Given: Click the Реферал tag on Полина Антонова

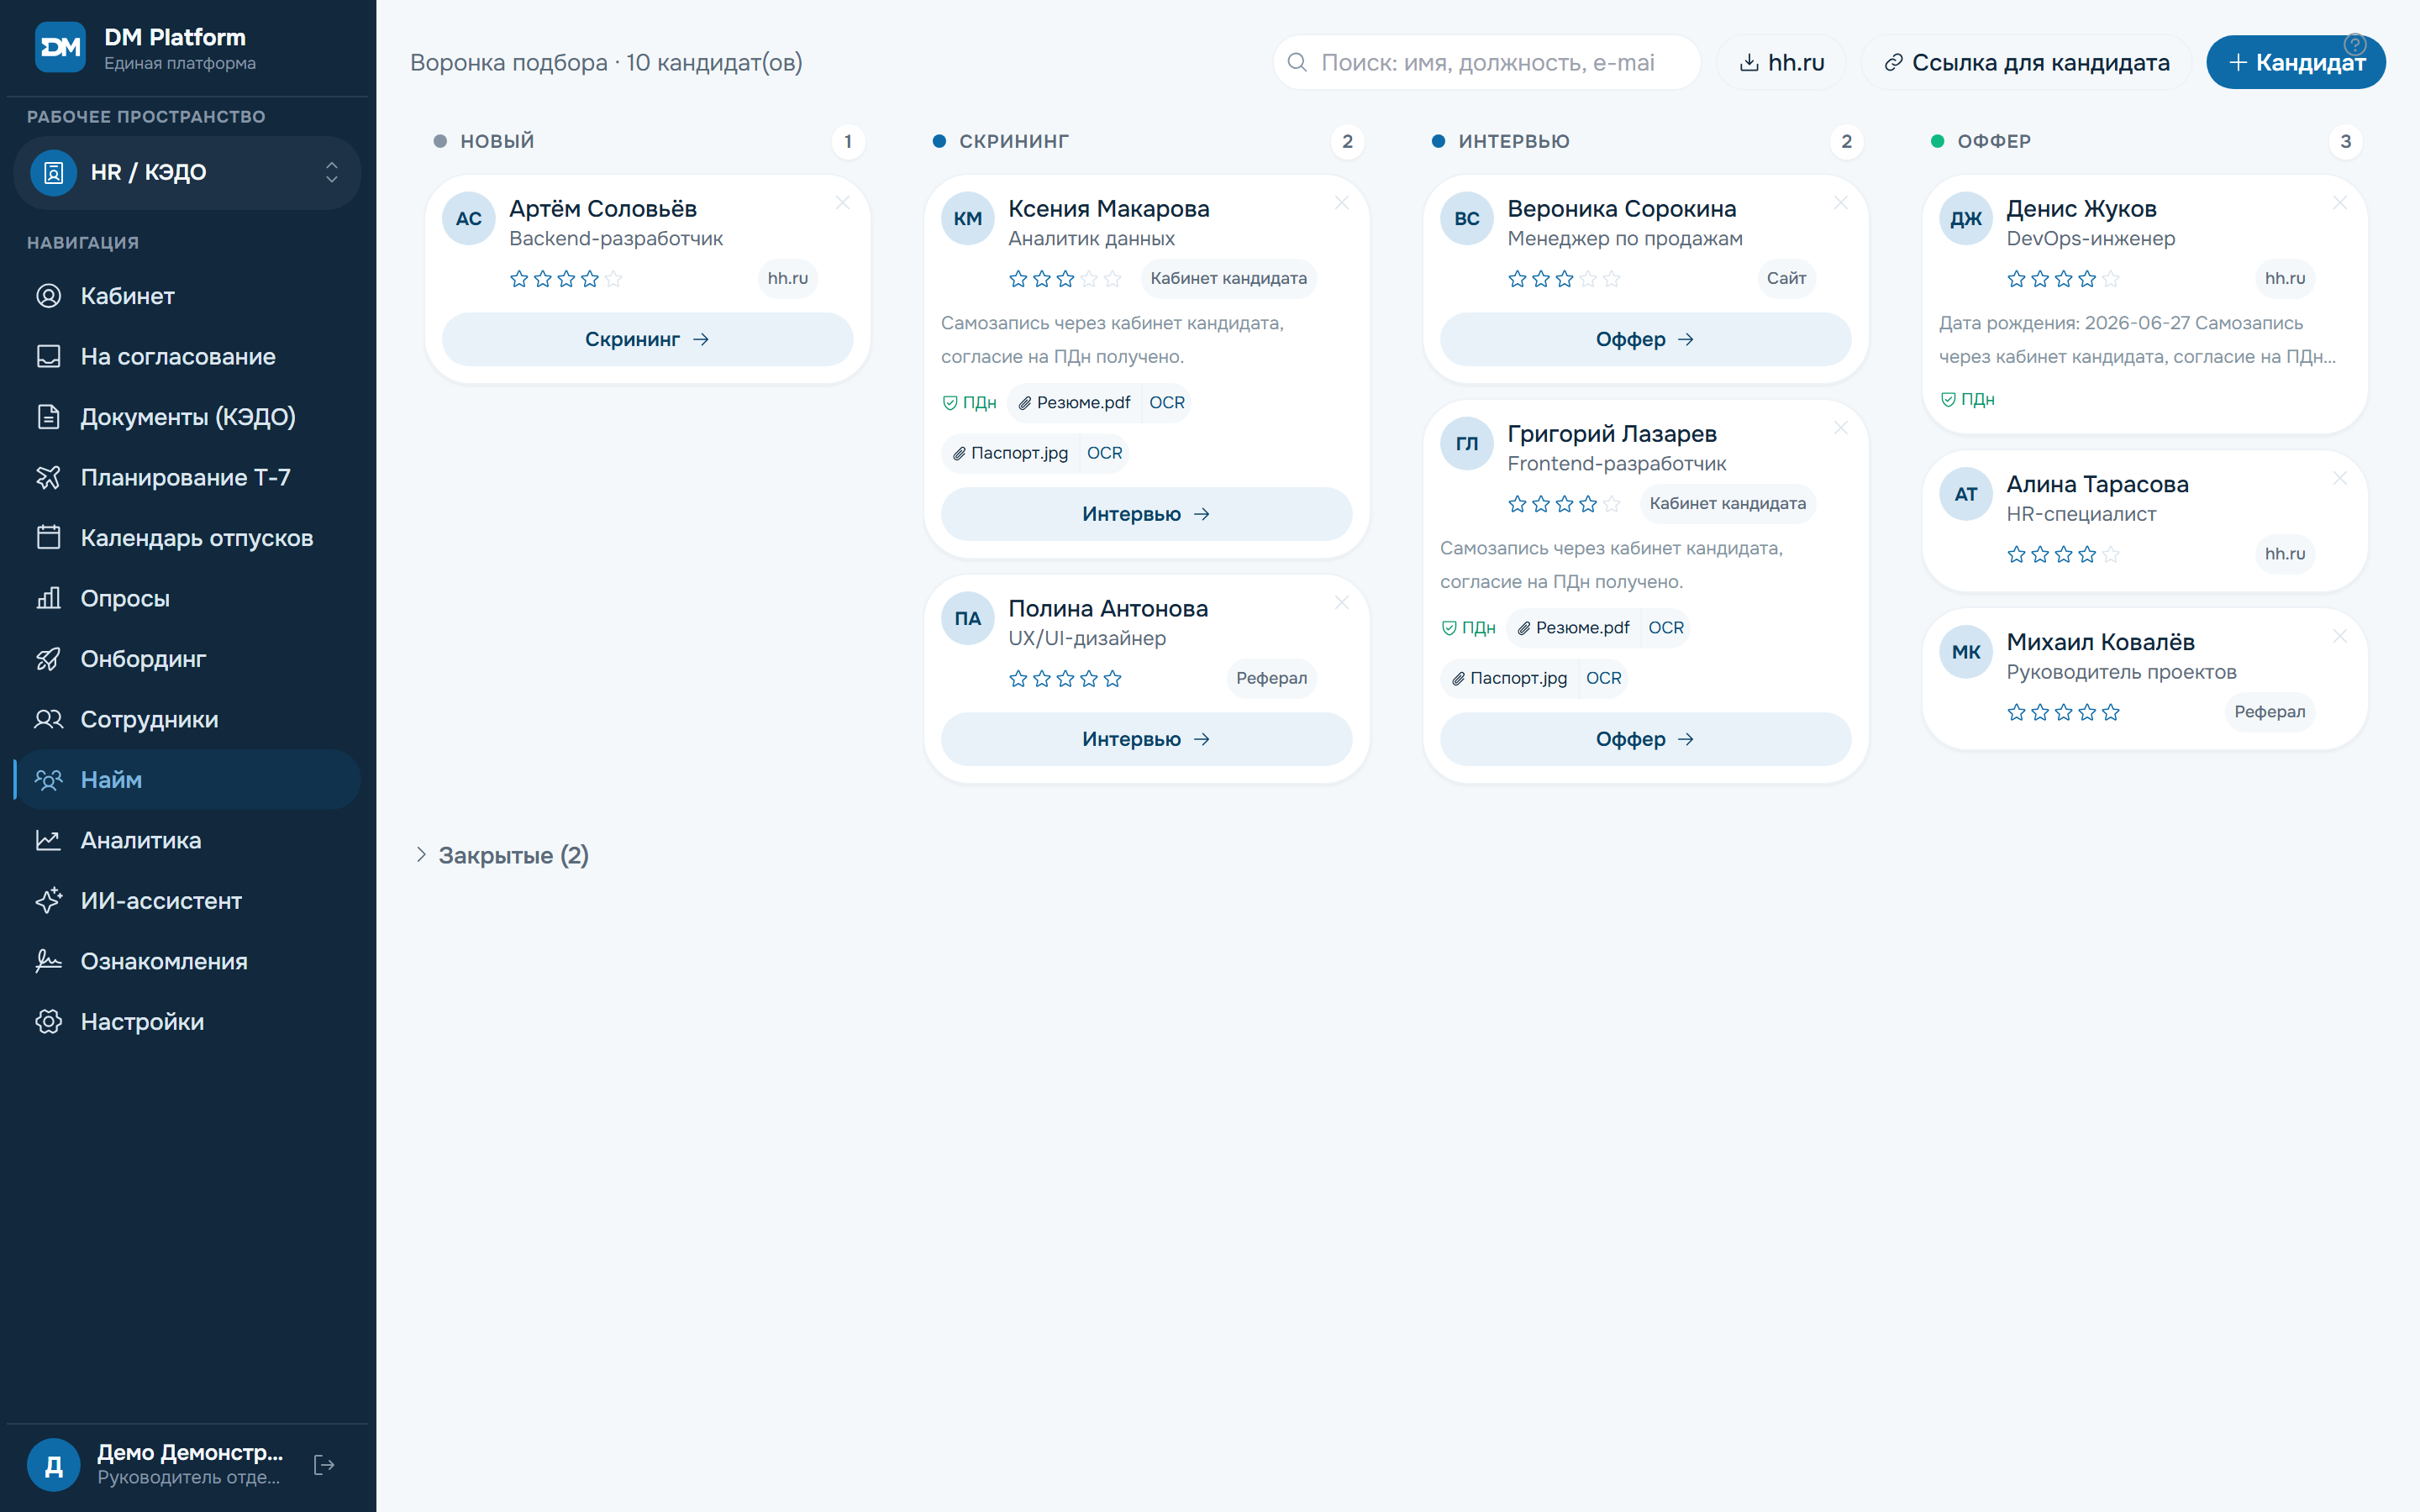Looking at the screenshot, I should (1271, 678).
